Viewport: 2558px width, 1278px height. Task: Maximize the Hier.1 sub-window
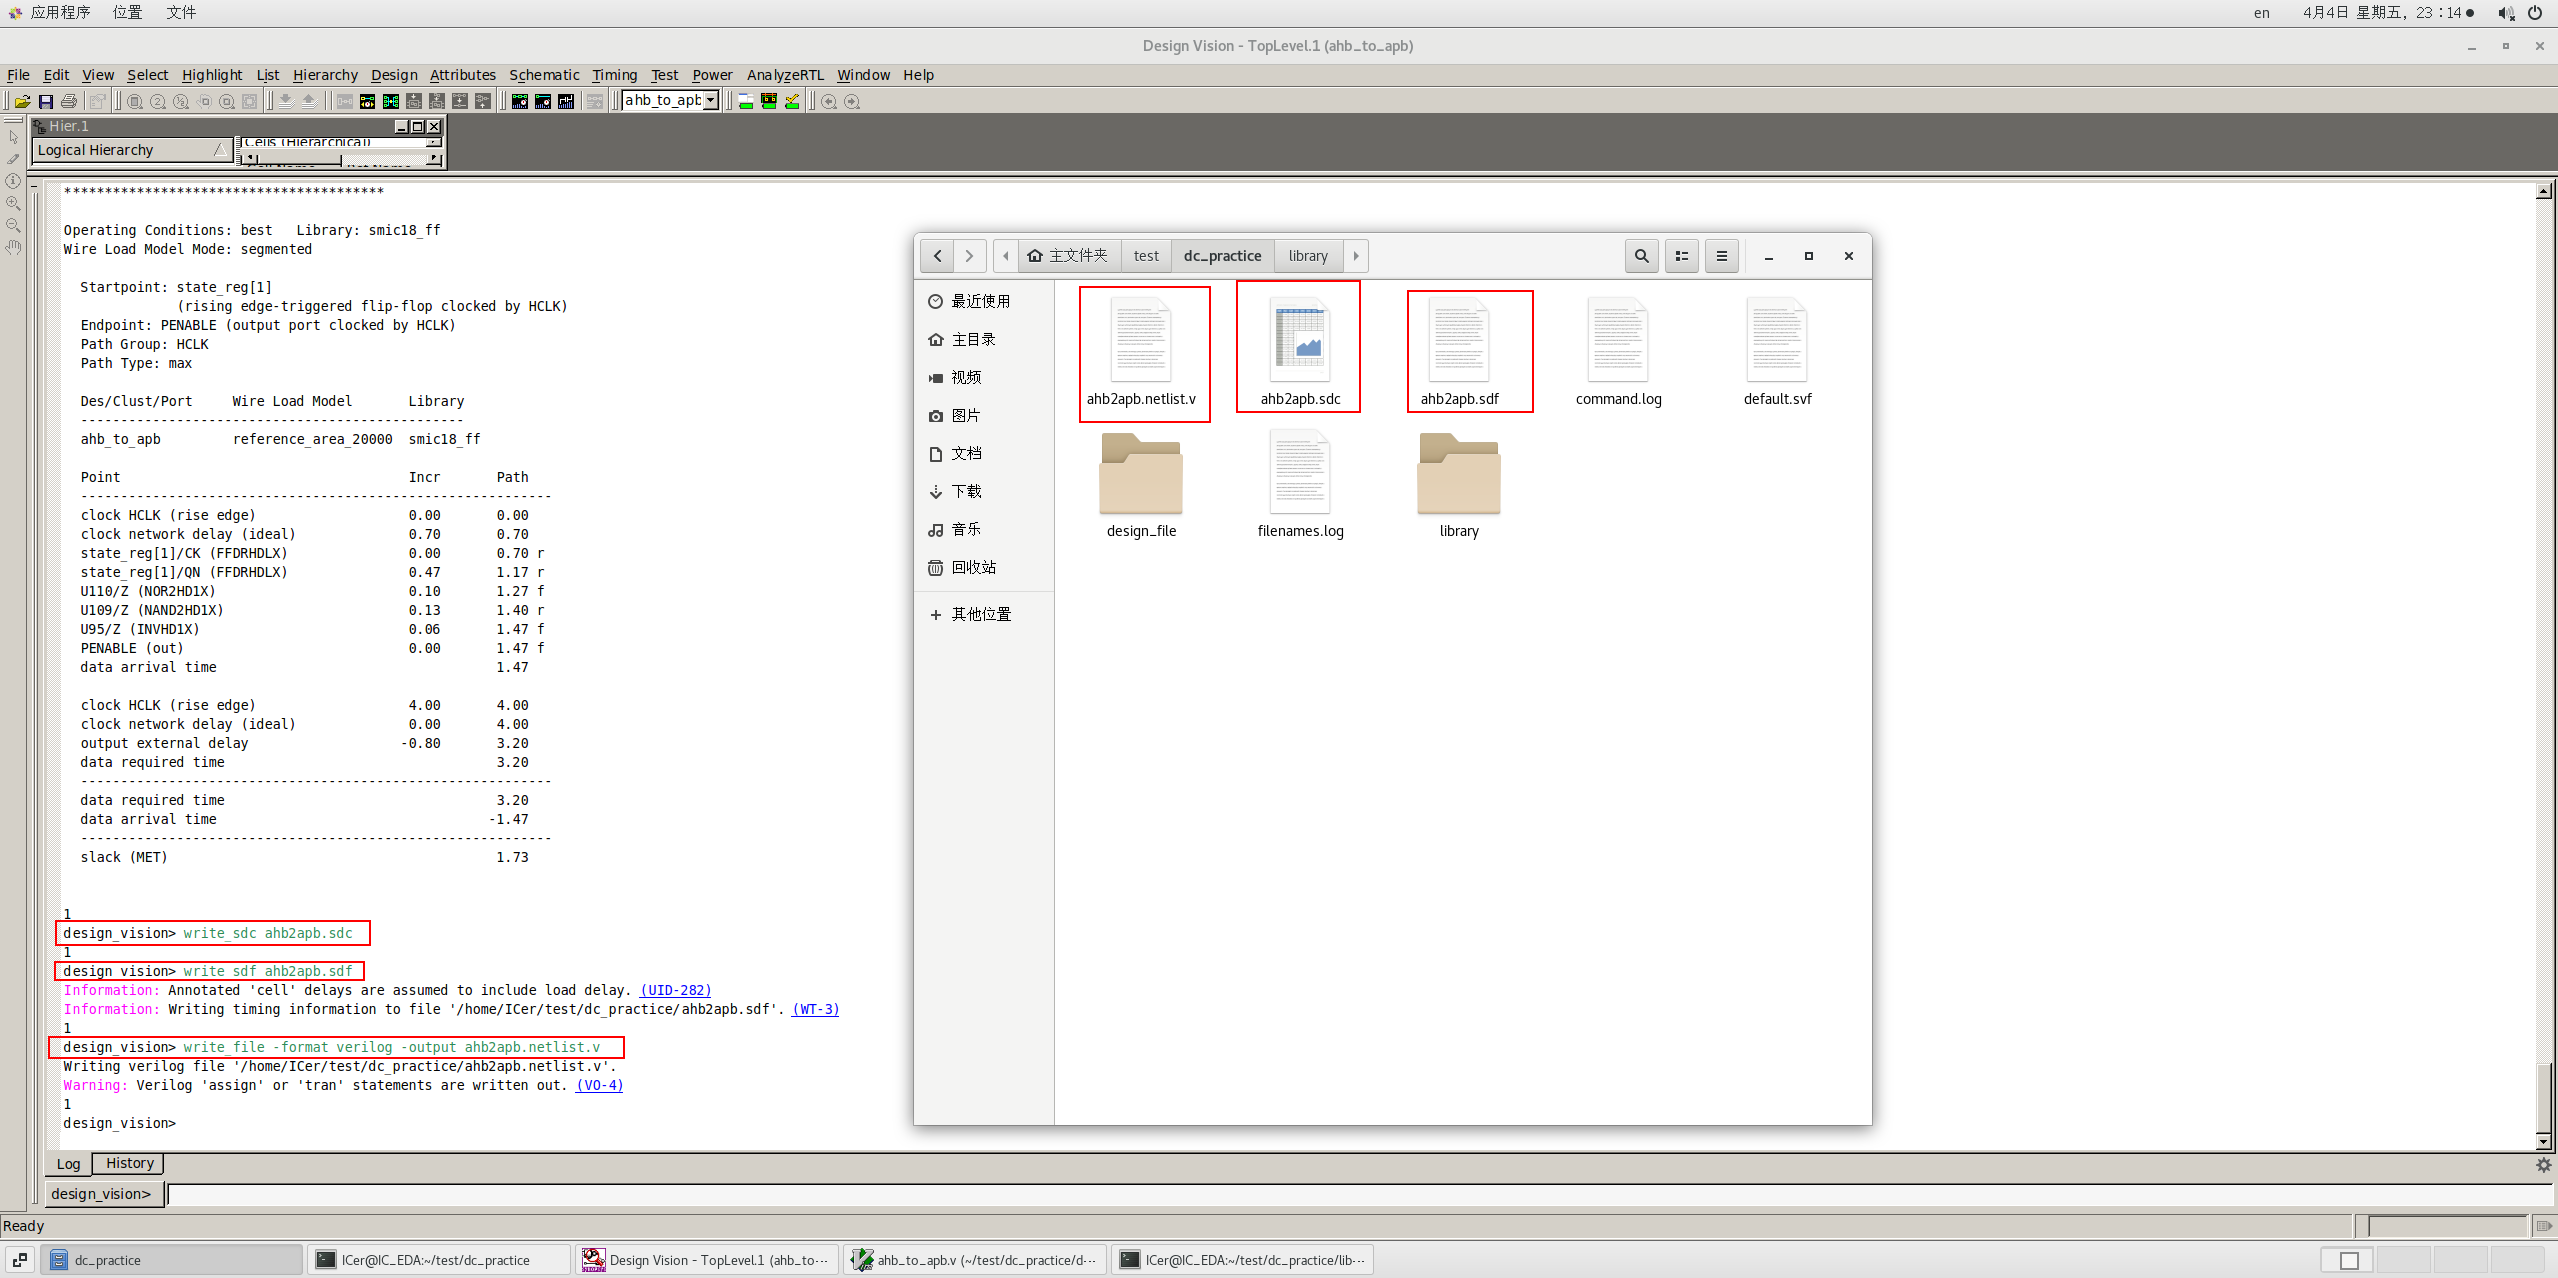coord(418,126)
